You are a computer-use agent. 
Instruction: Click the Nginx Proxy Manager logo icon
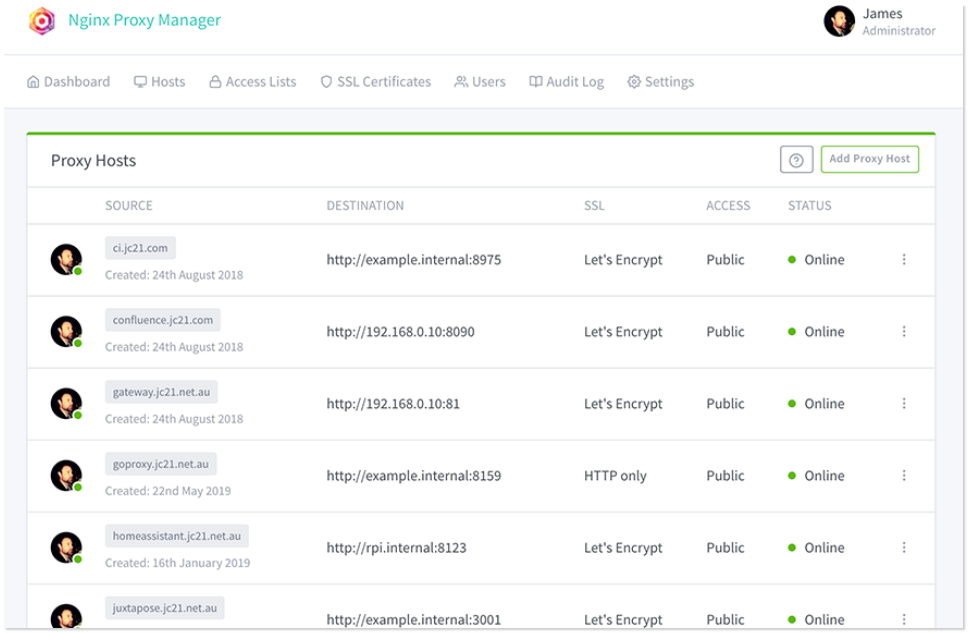point(42,21)
